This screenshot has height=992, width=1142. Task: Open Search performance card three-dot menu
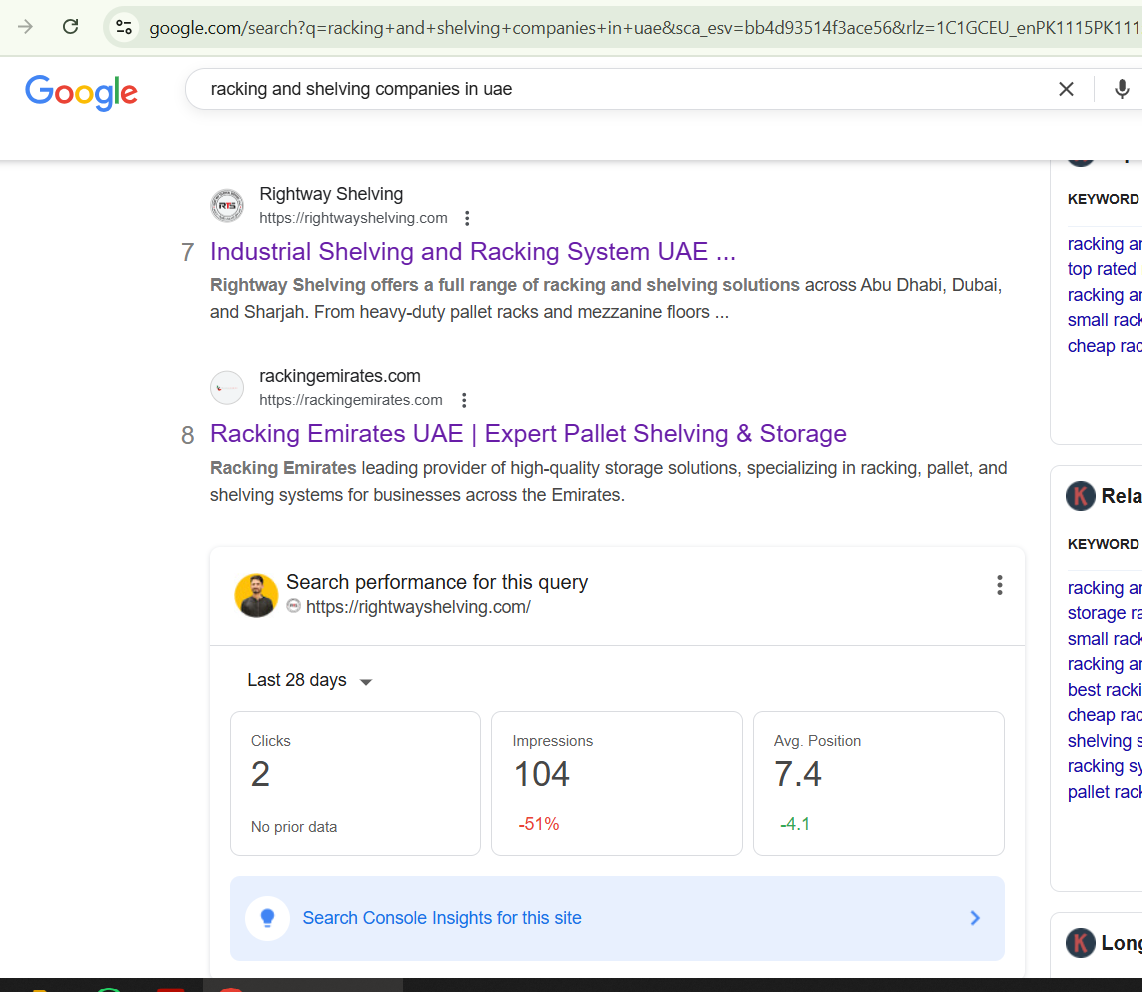[x=998, y=585]
